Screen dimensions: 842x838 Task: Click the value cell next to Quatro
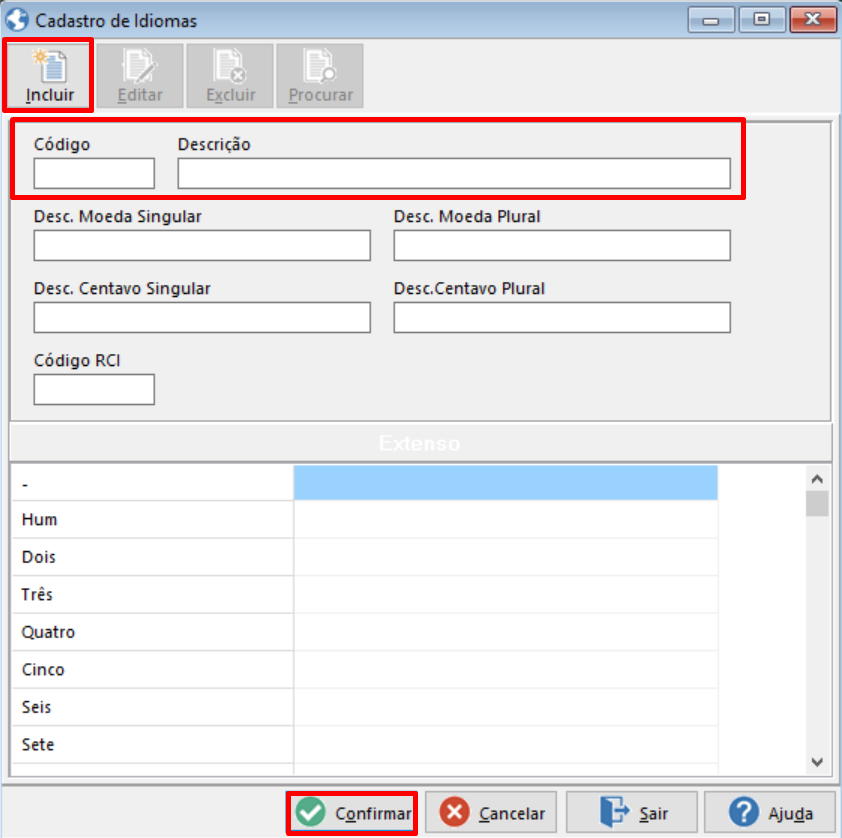[x=505, y=632]
